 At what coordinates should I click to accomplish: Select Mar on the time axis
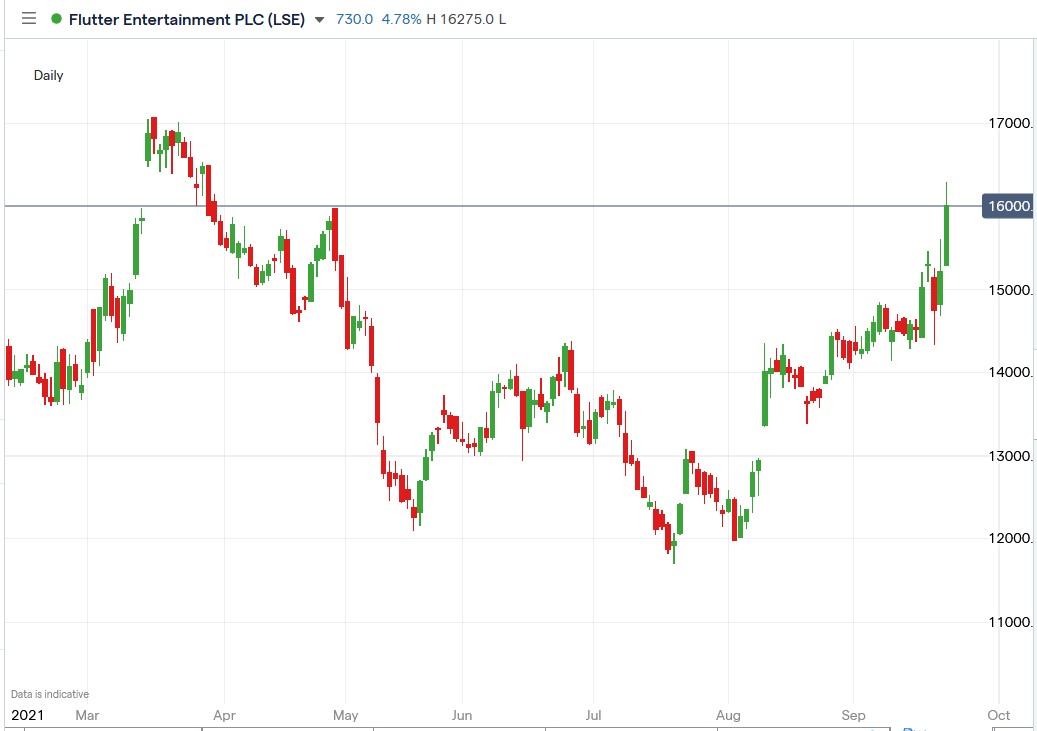point(87,716)
